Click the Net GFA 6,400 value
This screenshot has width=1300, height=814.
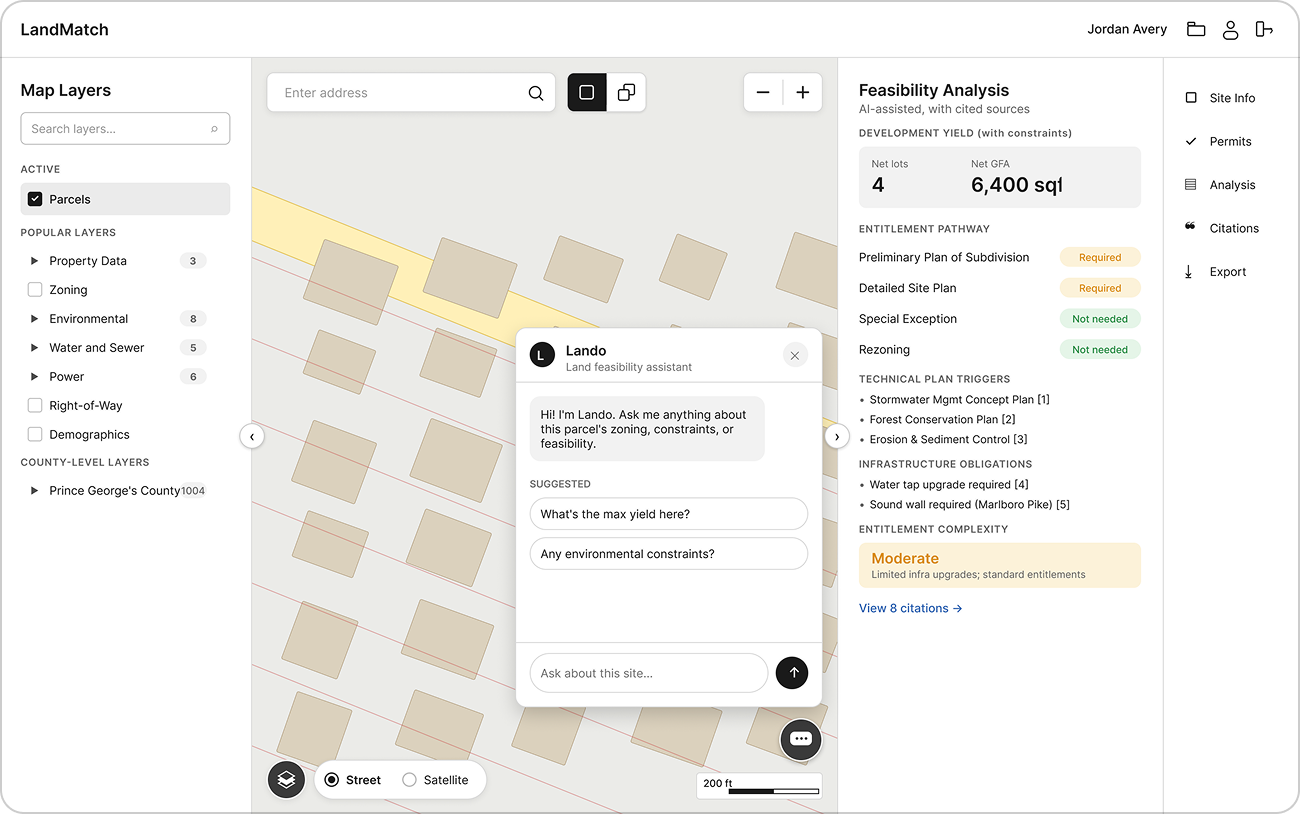click(1016, 185)
